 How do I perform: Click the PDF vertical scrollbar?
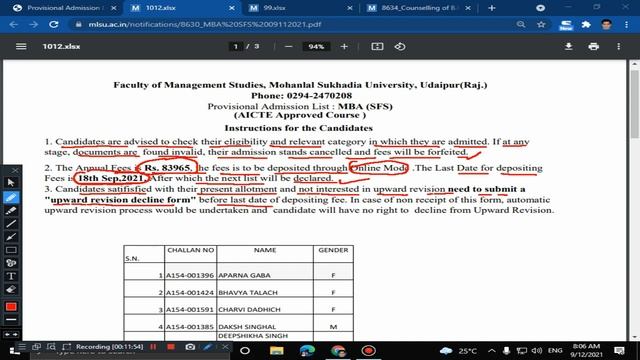[634, 104]
